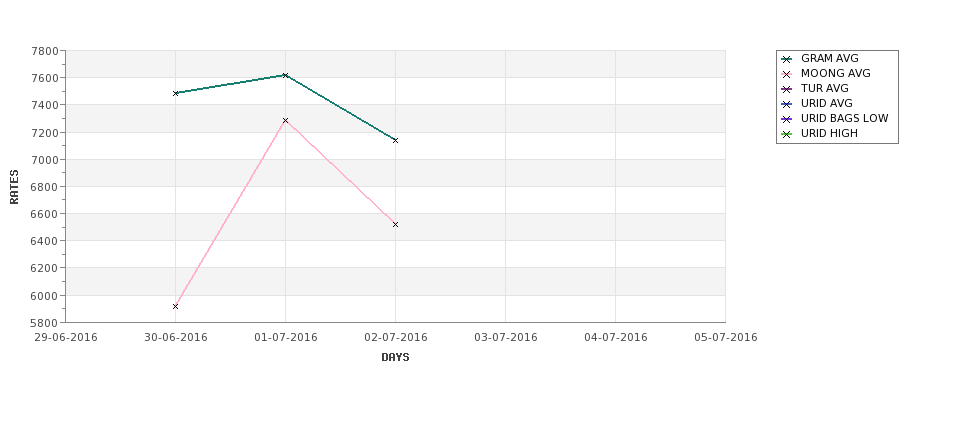The width and height of the screenshot is (975, 429).
Task: Click the GRAM AVG legend label
Action: point(829,58)
